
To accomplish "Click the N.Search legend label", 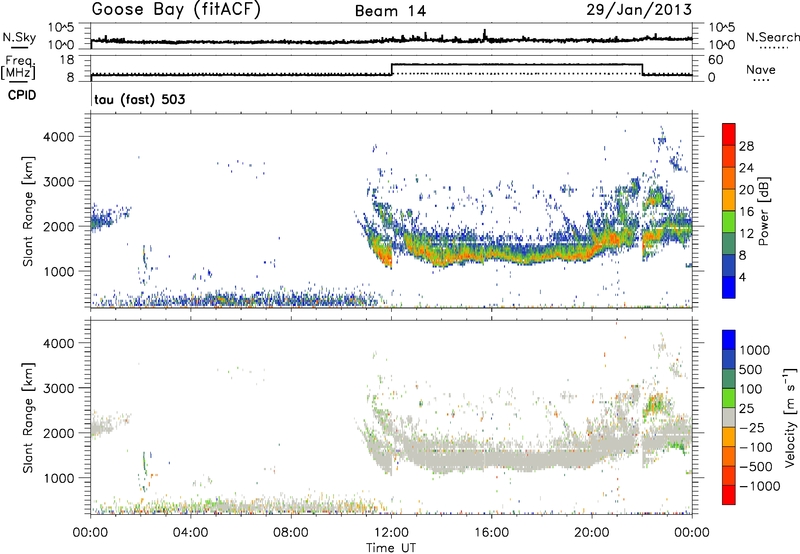I will pyautogui.click(x=772, y=37).
